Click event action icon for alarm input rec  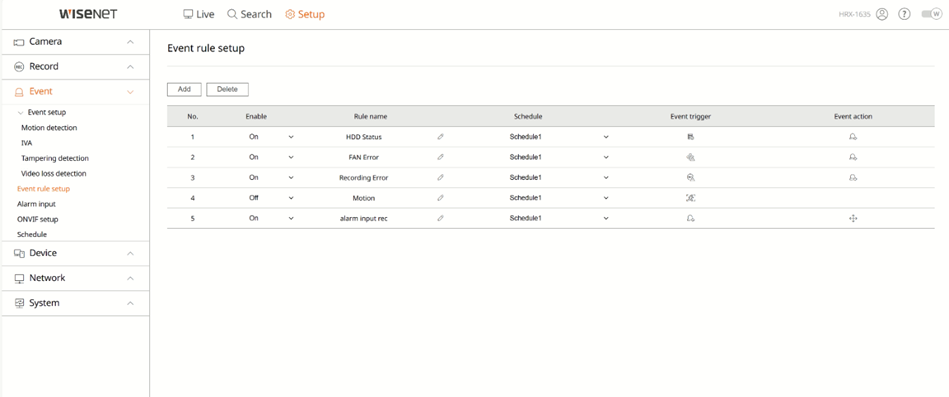pyautogui.click(x=853, y=218)
